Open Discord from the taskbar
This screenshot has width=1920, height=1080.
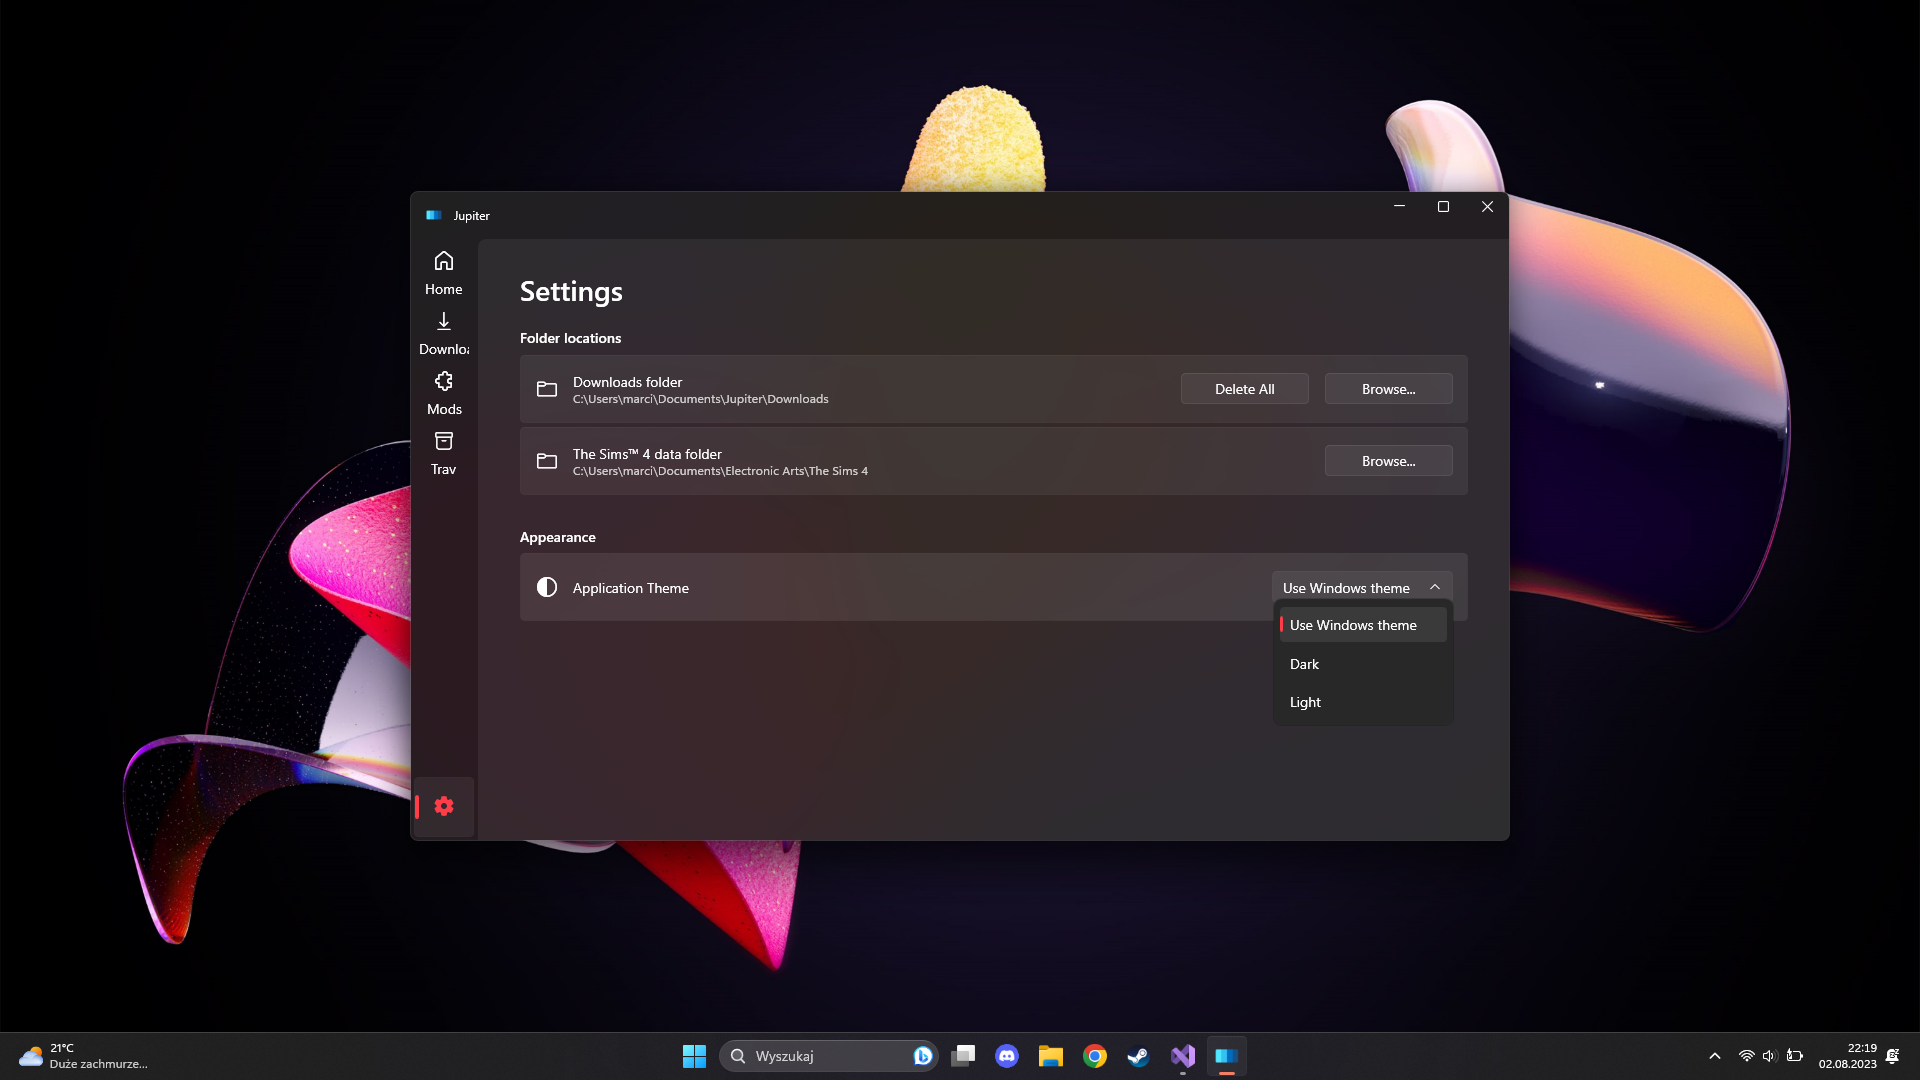[x=1007, y=1055]
